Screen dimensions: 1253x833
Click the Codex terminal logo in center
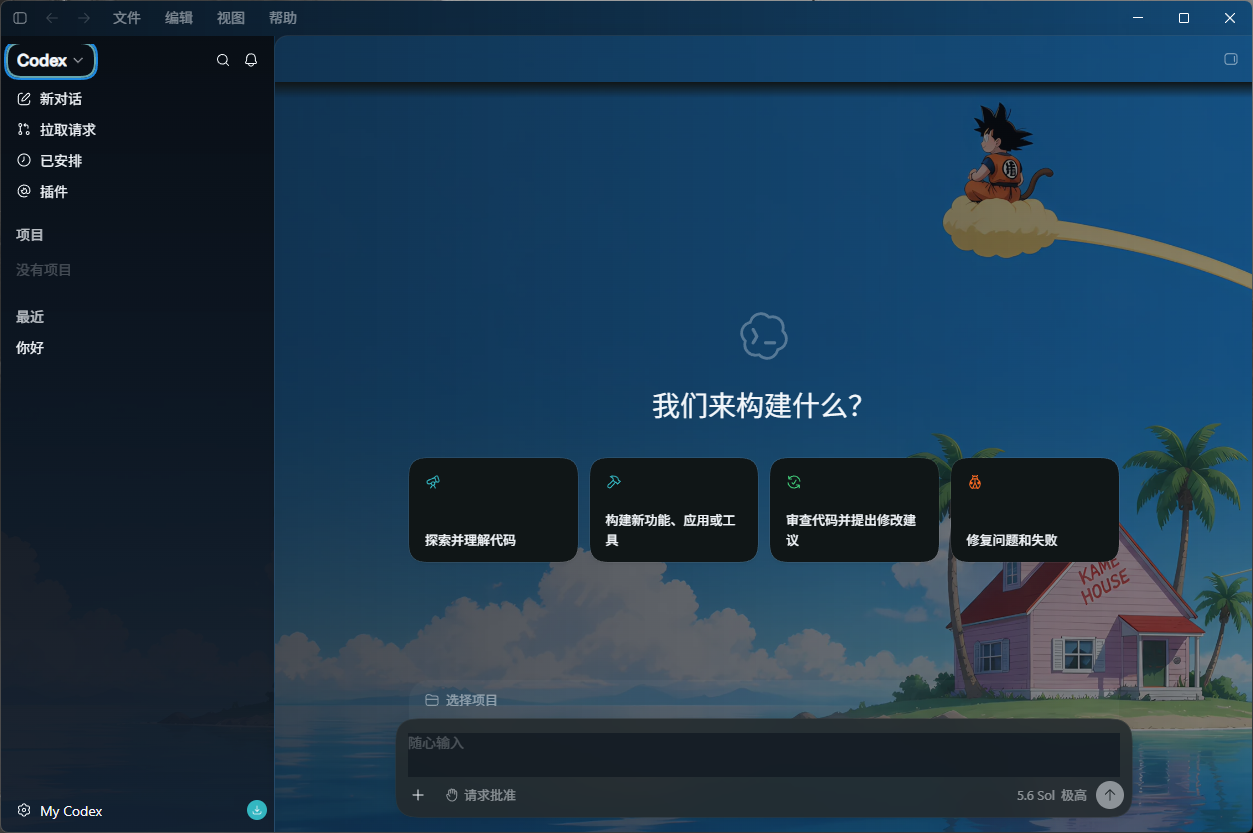coord(764,336)
